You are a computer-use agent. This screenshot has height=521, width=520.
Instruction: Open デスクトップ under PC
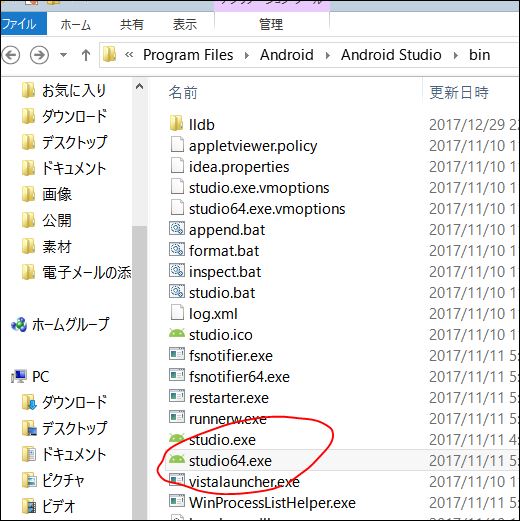(74, 428)
